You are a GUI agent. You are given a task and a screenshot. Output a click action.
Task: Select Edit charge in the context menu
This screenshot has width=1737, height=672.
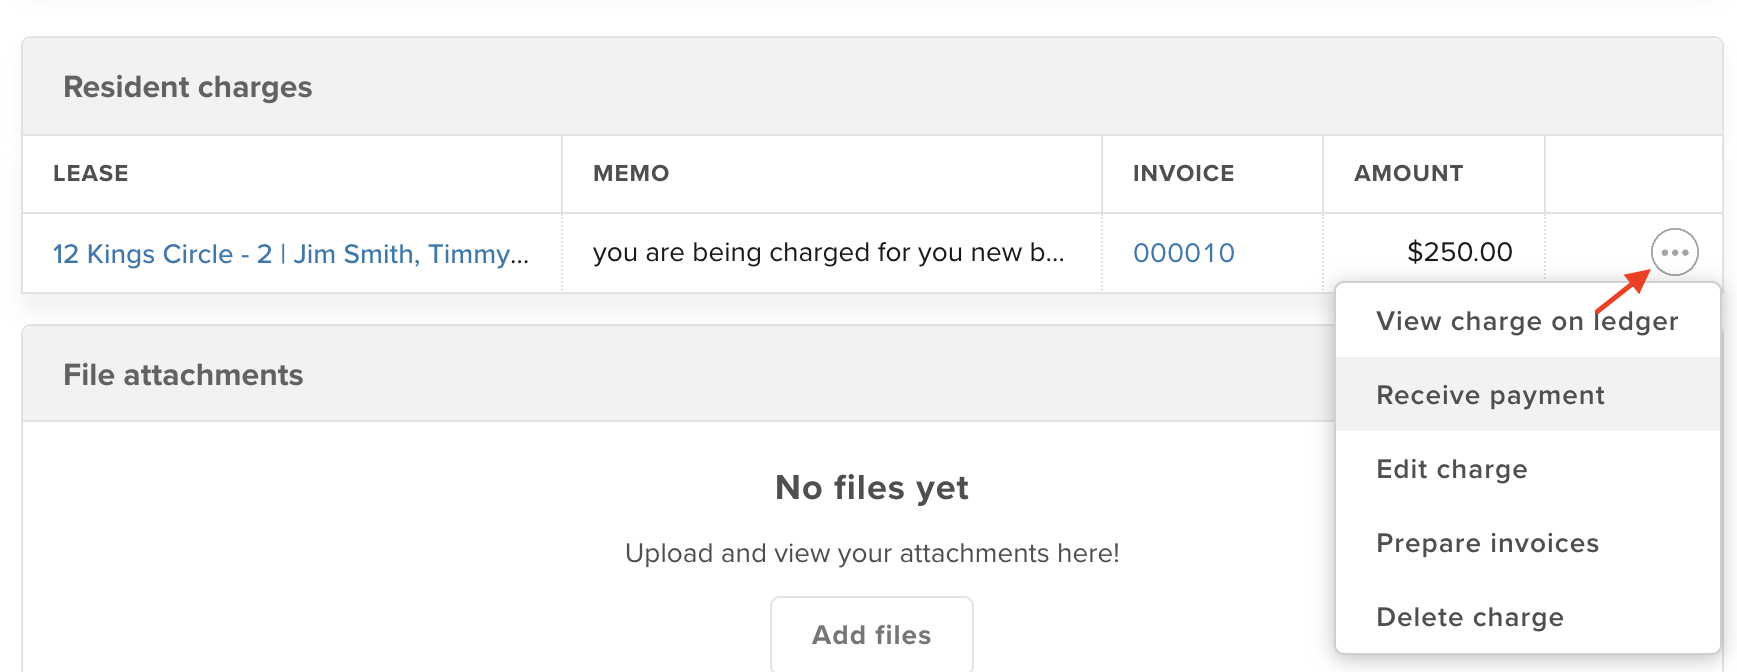(1451, 469)
